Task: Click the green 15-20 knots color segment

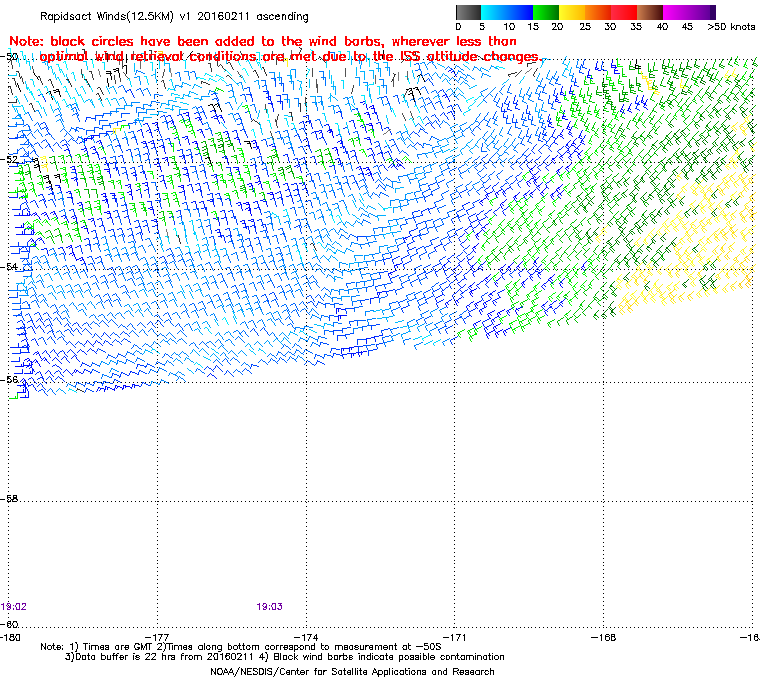Action: [x=546, y=12]
